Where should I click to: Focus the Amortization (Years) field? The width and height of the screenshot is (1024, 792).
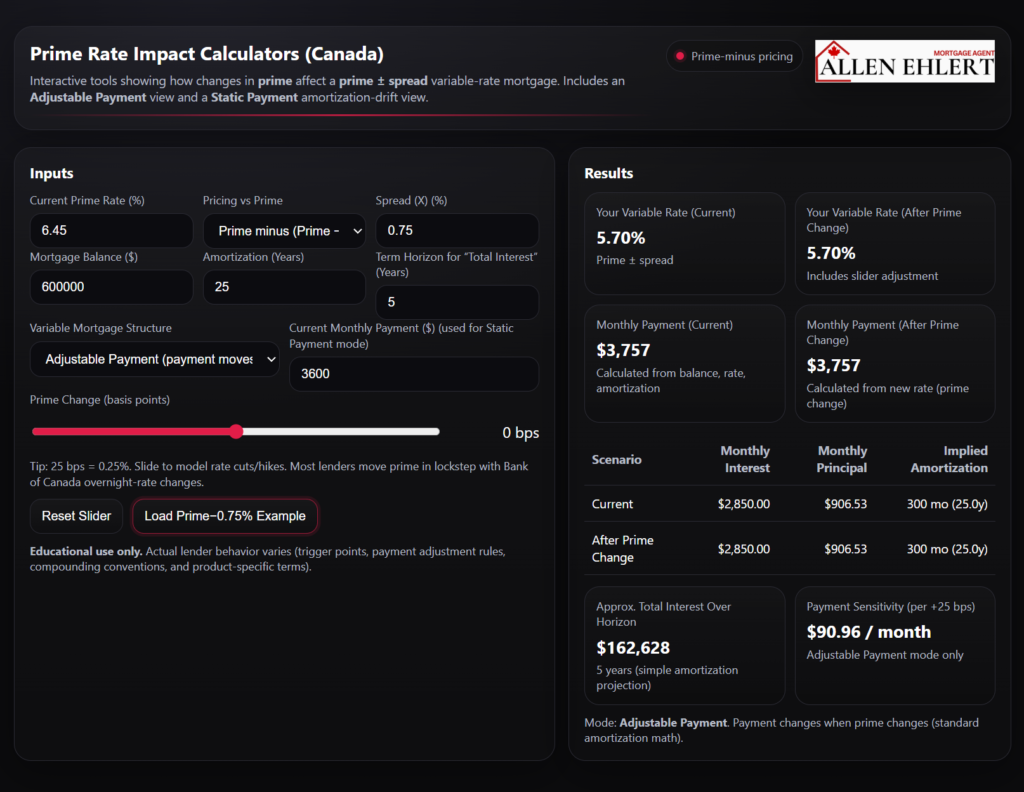pyautogui.click(x=284, y=287)
